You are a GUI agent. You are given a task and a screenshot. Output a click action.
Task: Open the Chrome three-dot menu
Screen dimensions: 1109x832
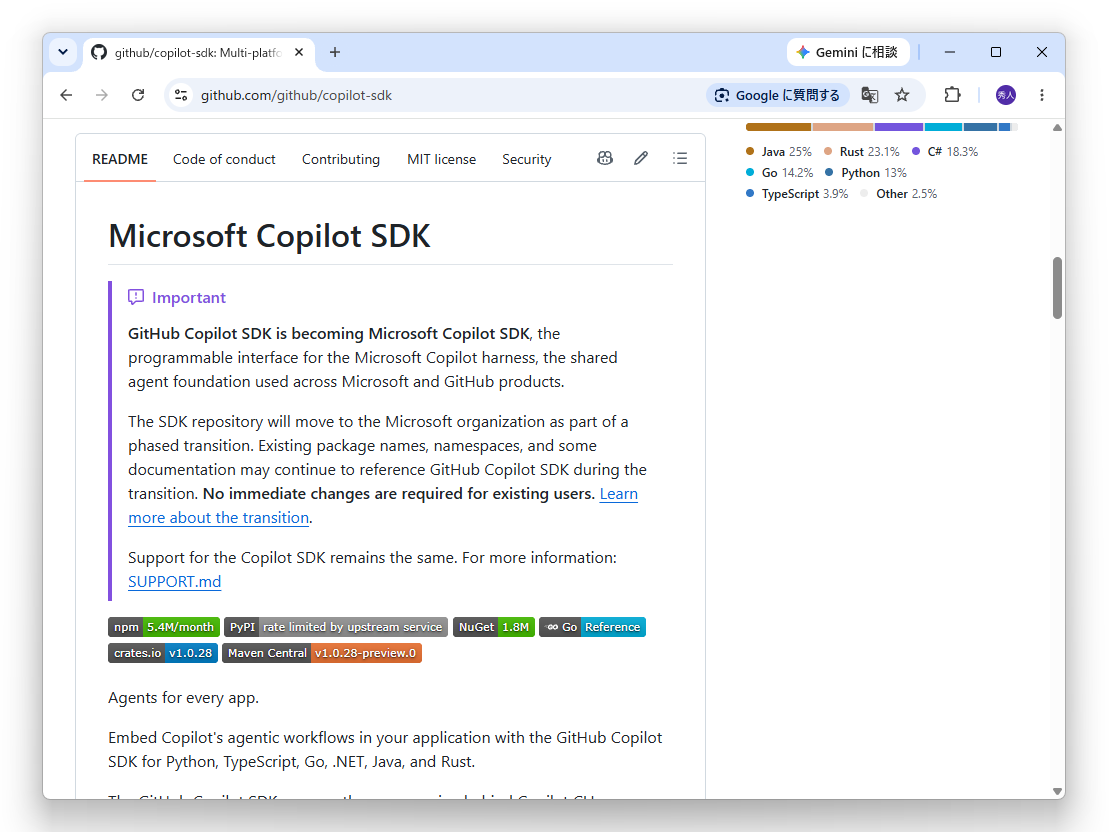[x=1042, y=95]
